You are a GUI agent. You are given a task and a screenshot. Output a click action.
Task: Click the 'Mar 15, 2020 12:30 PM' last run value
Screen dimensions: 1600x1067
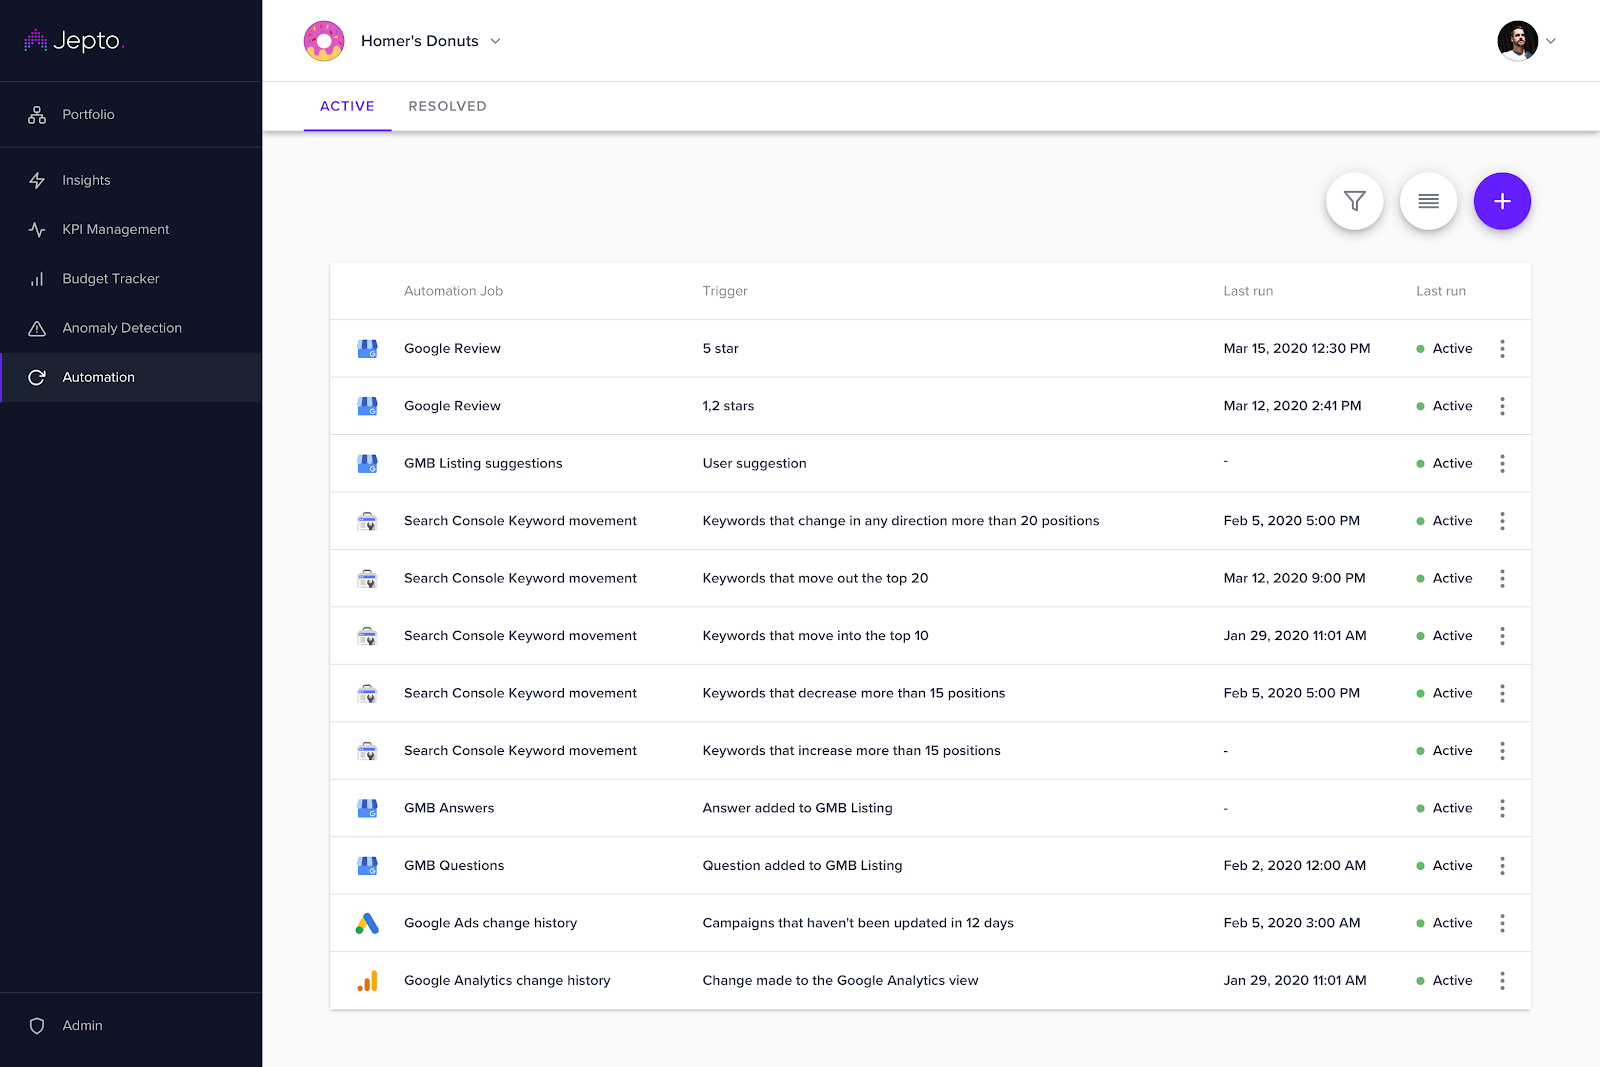(1297, 348)
